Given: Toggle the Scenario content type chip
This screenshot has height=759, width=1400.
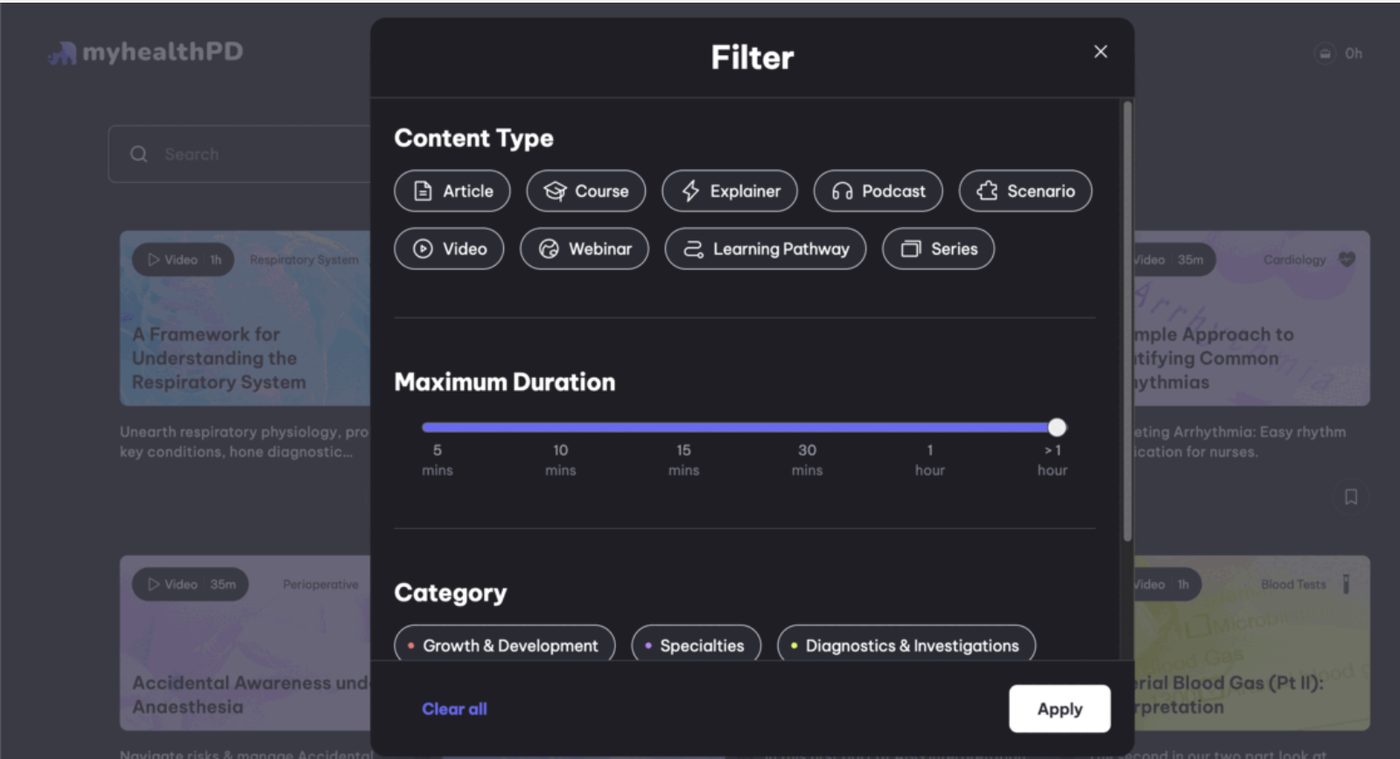Looking at the screenshot, I should pos(1025,191).
